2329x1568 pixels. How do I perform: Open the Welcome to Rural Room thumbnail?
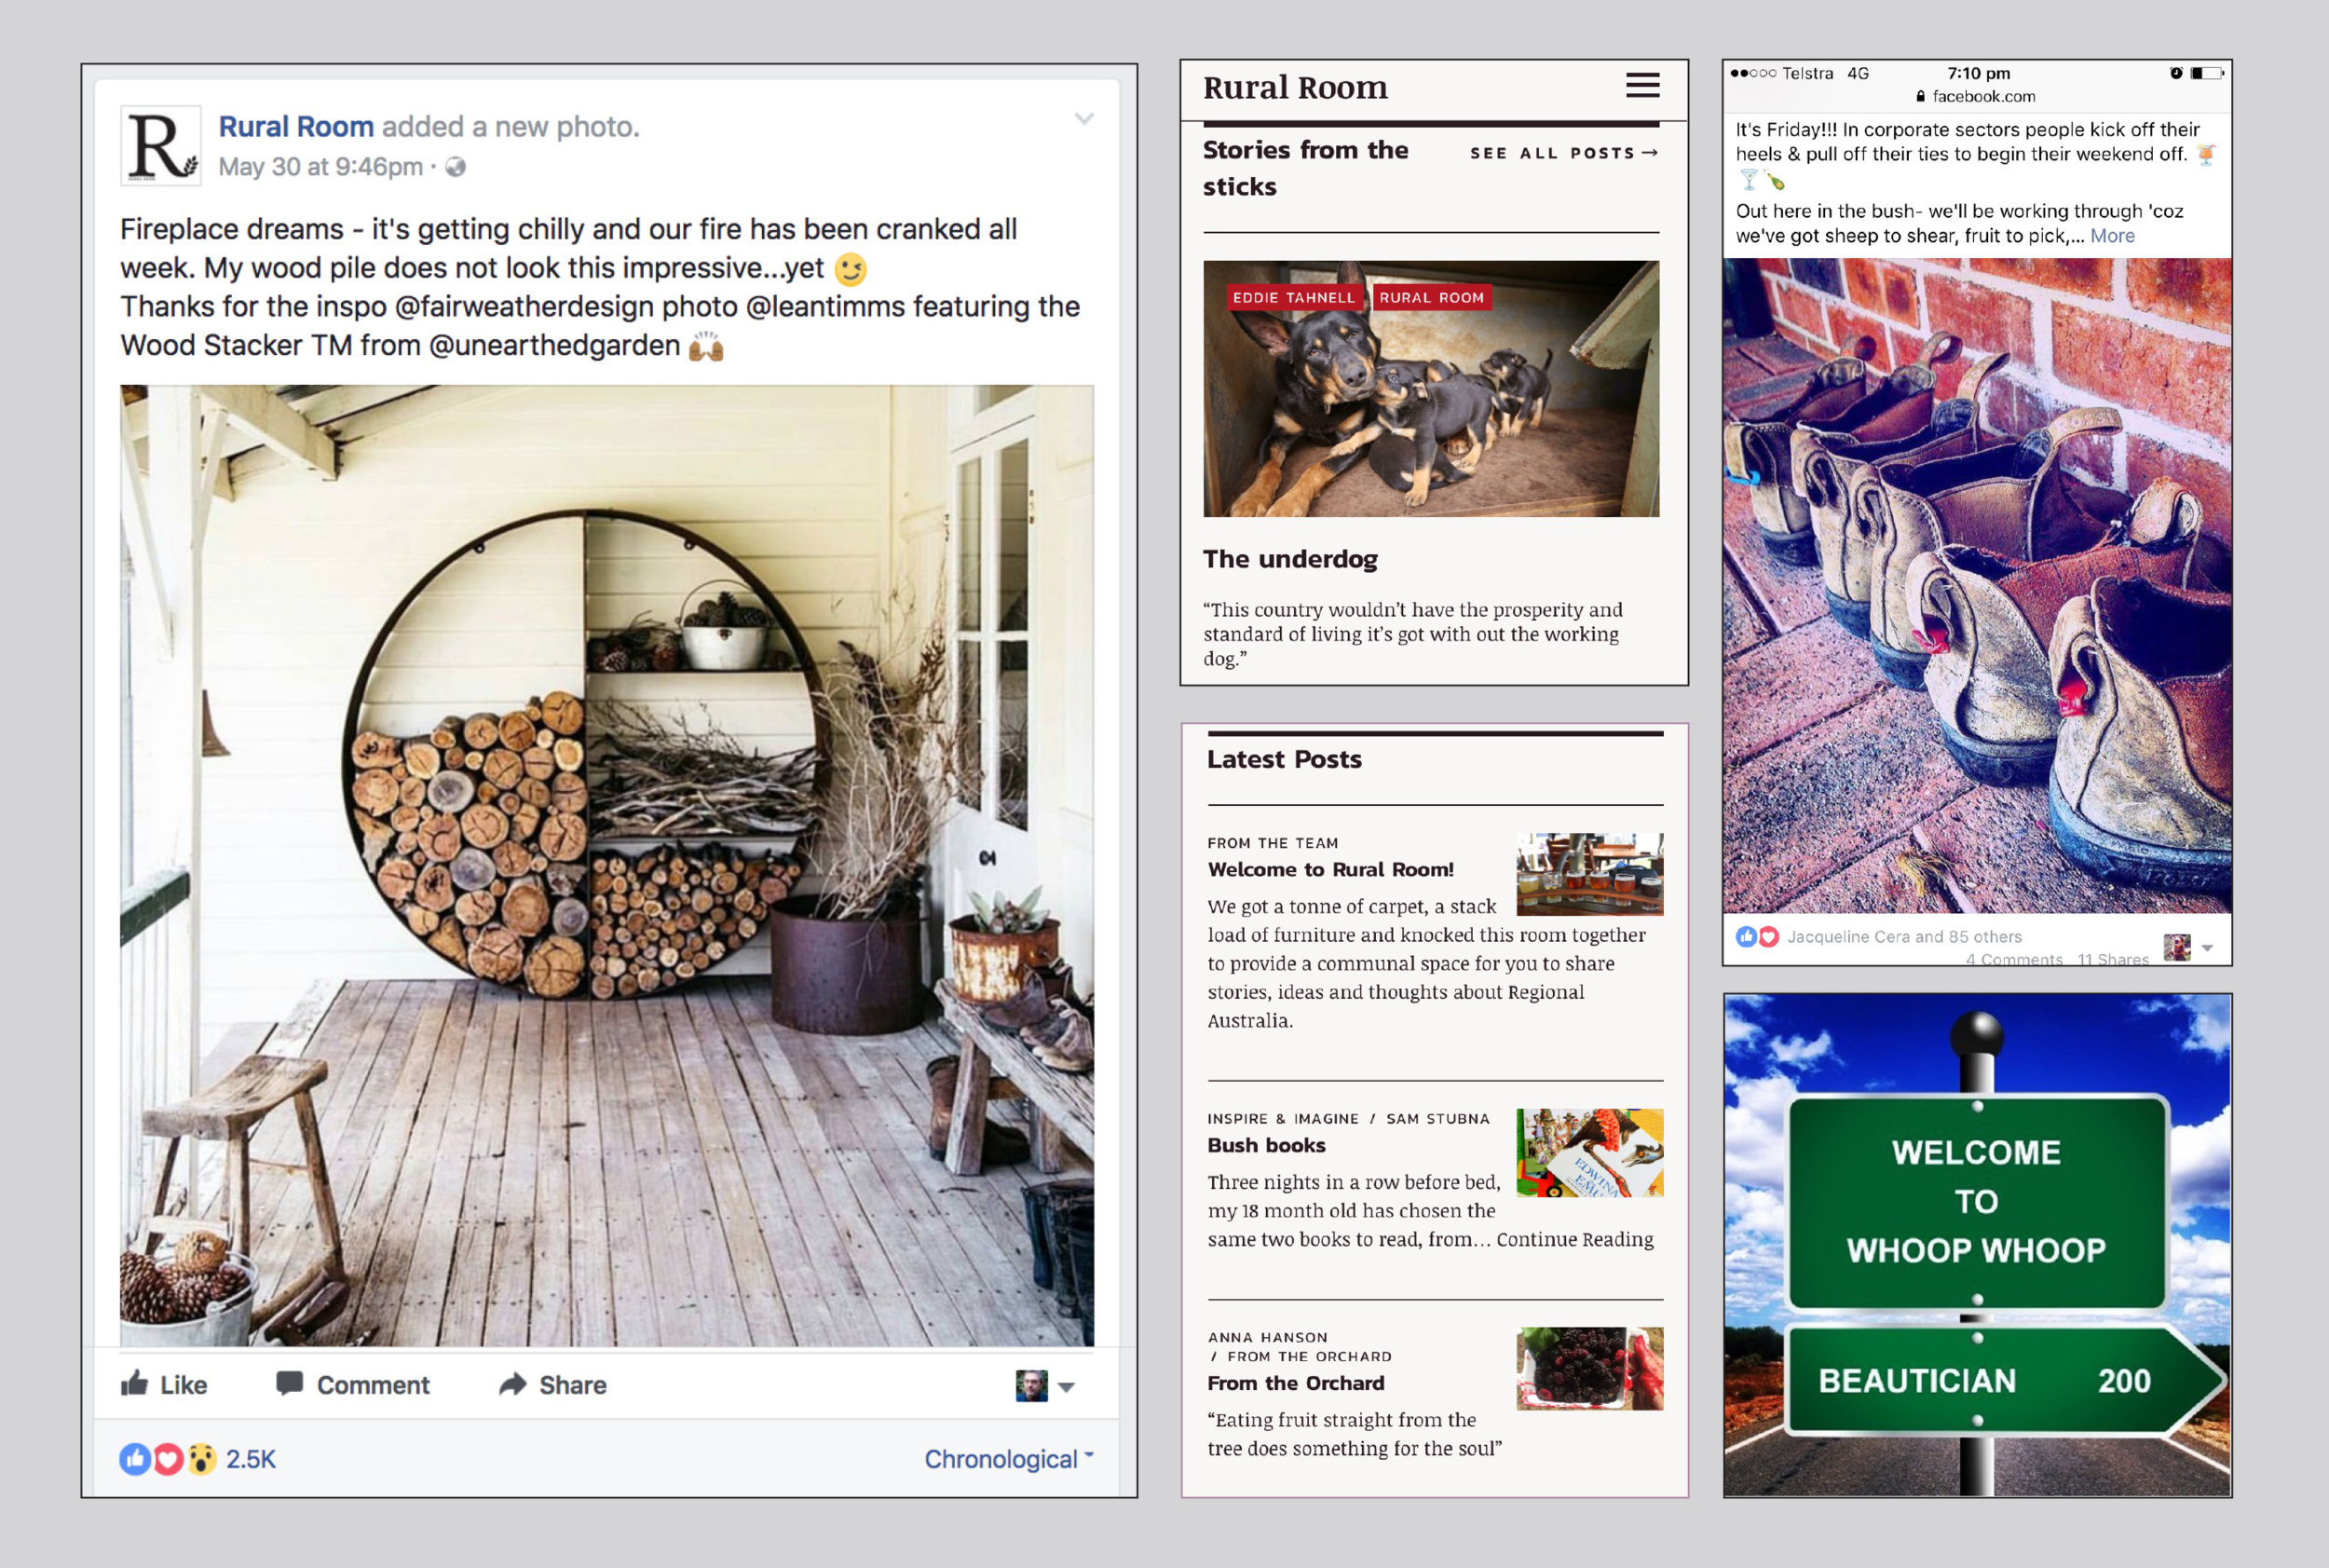click(1590, 874)
